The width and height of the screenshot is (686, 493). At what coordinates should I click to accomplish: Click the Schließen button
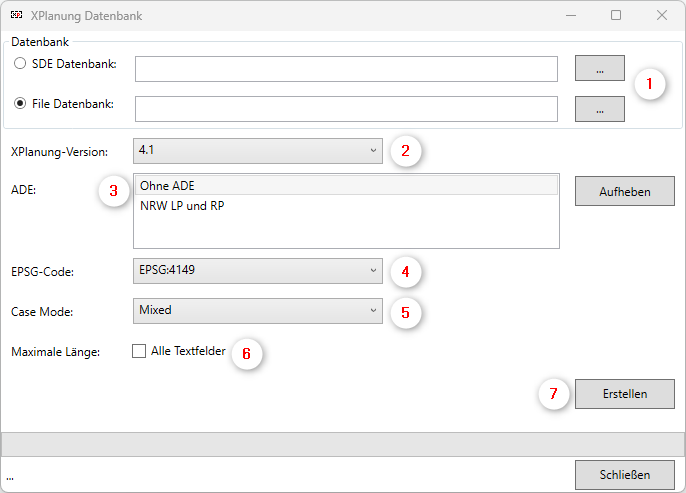coord(624,474)
